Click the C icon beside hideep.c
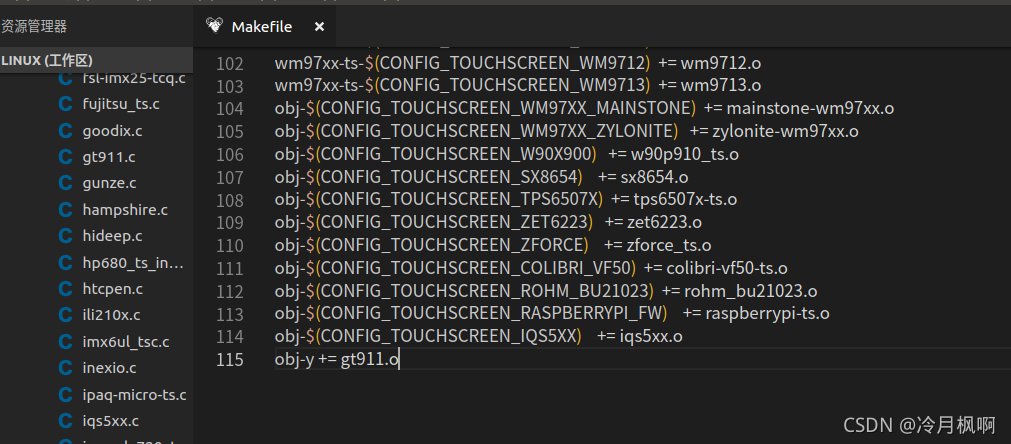 pos(65,236)
